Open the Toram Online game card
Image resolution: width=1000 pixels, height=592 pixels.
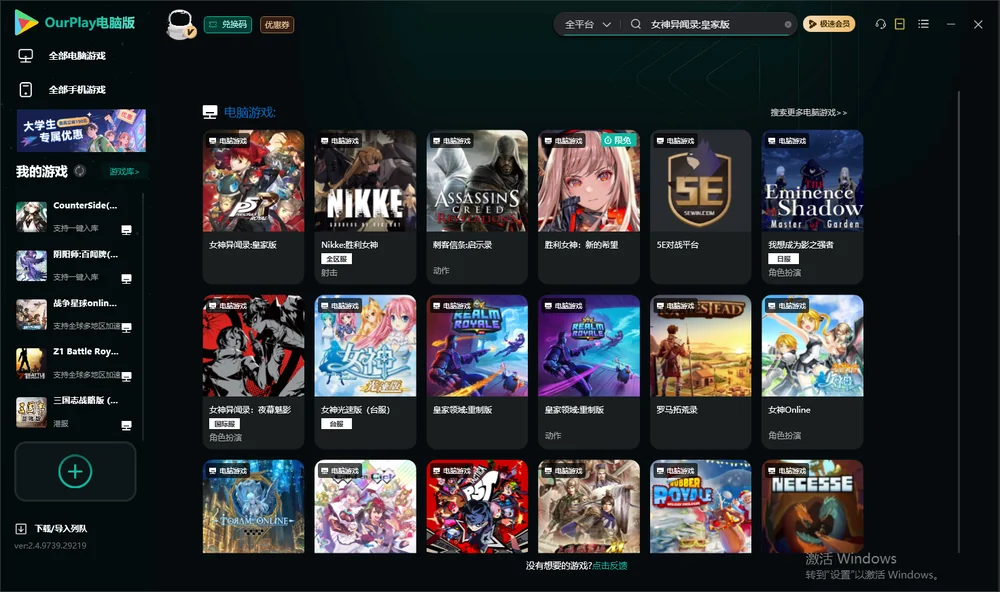[253, 507]
